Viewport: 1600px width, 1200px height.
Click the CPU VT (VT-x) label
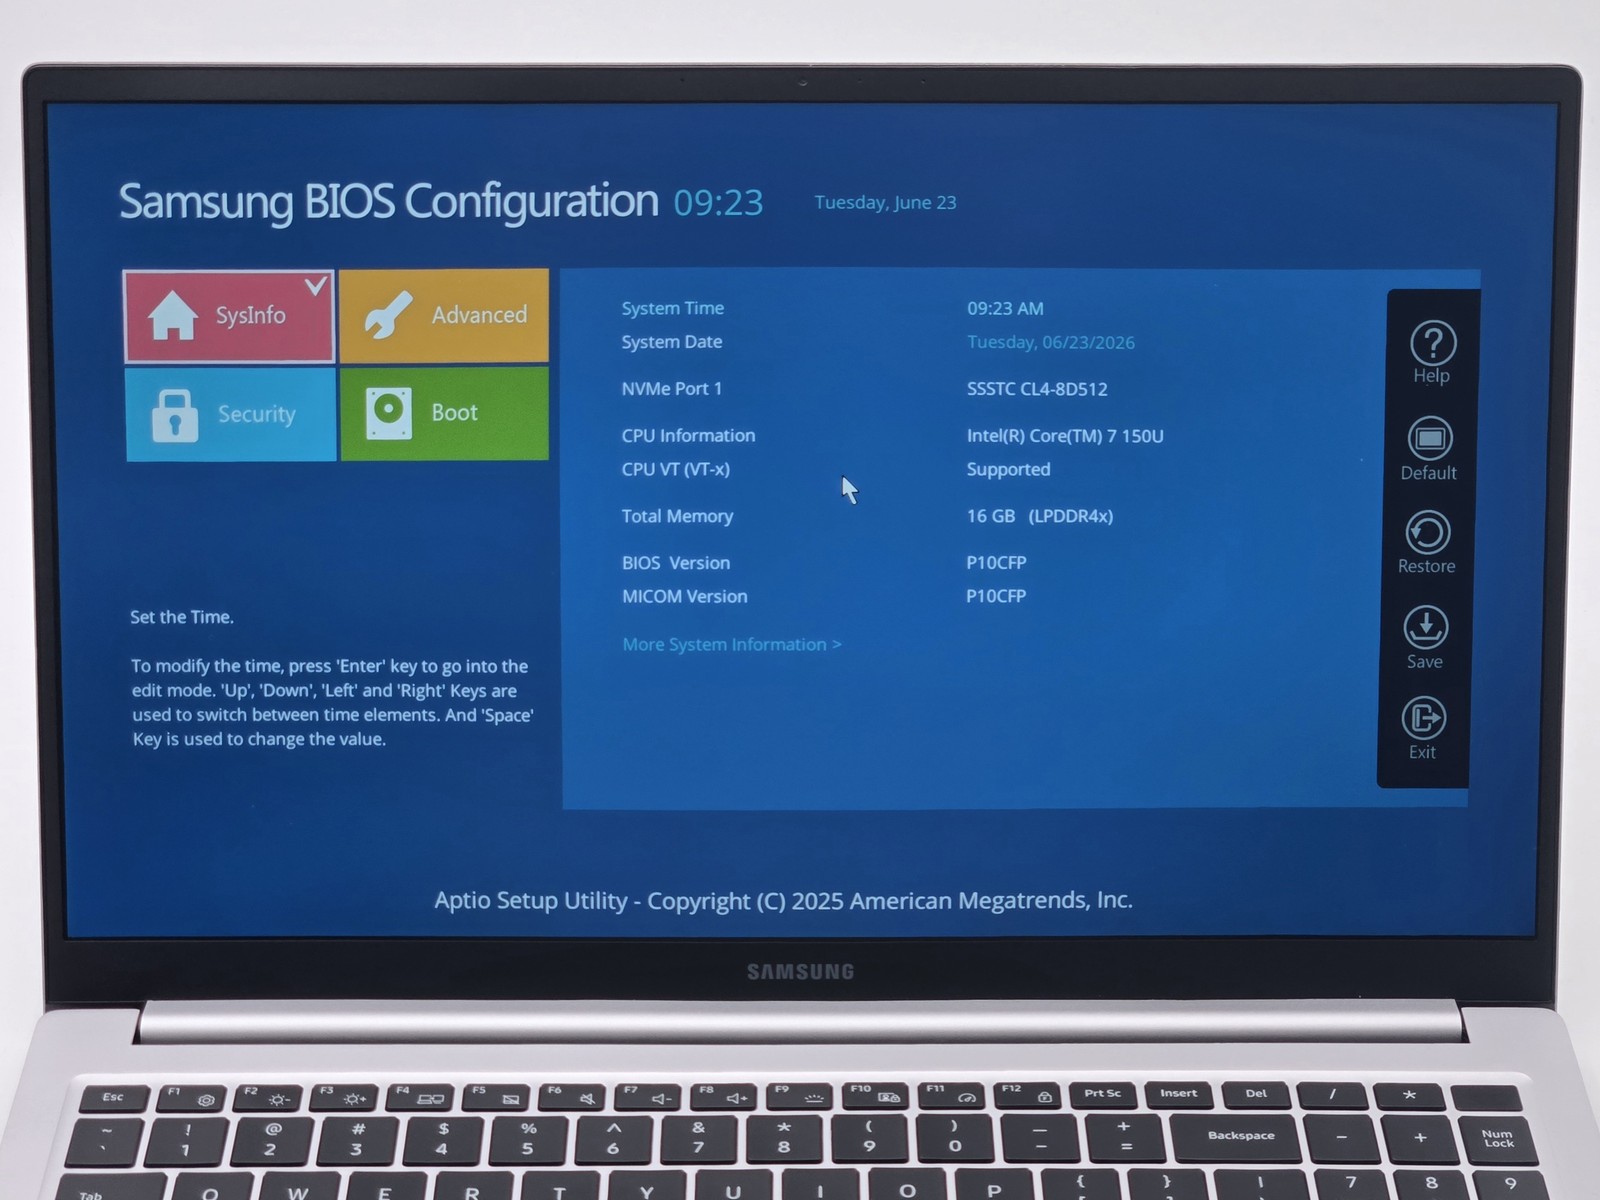click(675, 469)
